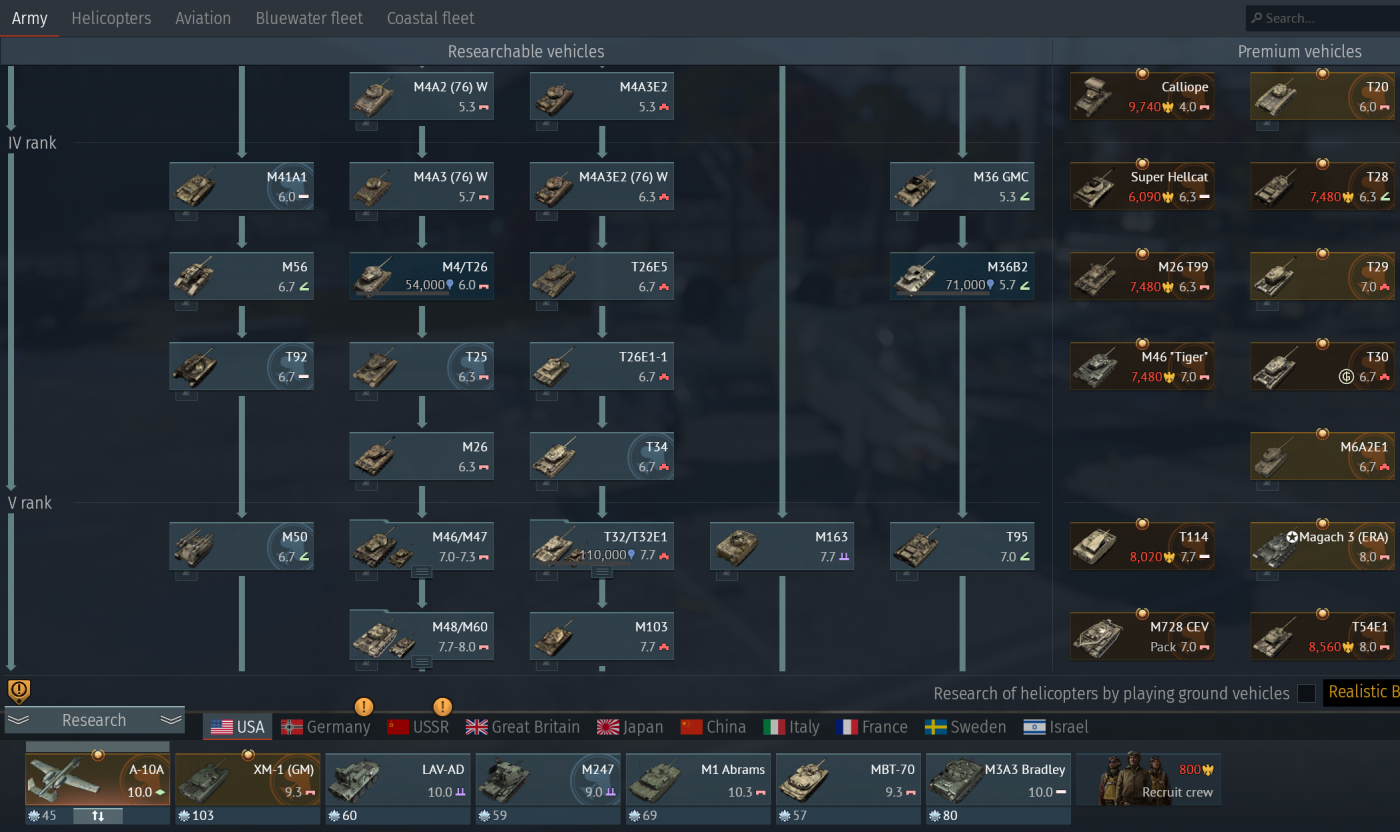Click the right chevron on Research bar

[x=171, y=720]
